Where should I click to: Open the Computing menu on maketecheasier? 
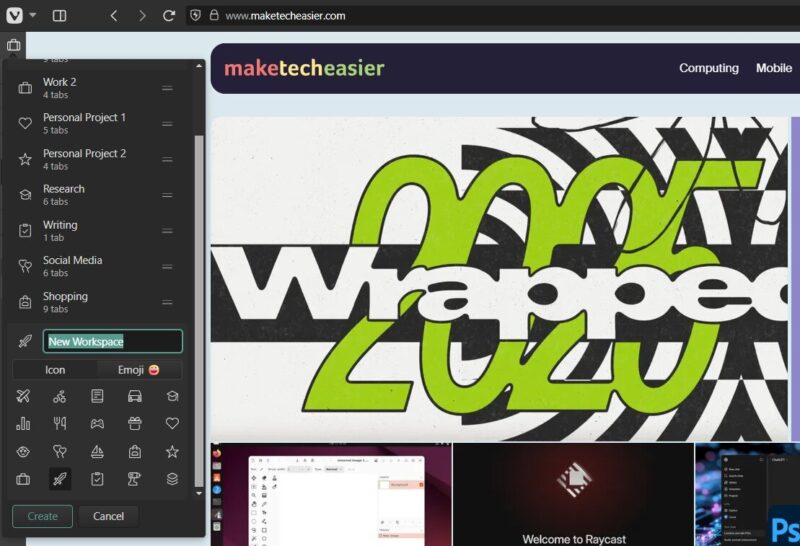[709, 68]
